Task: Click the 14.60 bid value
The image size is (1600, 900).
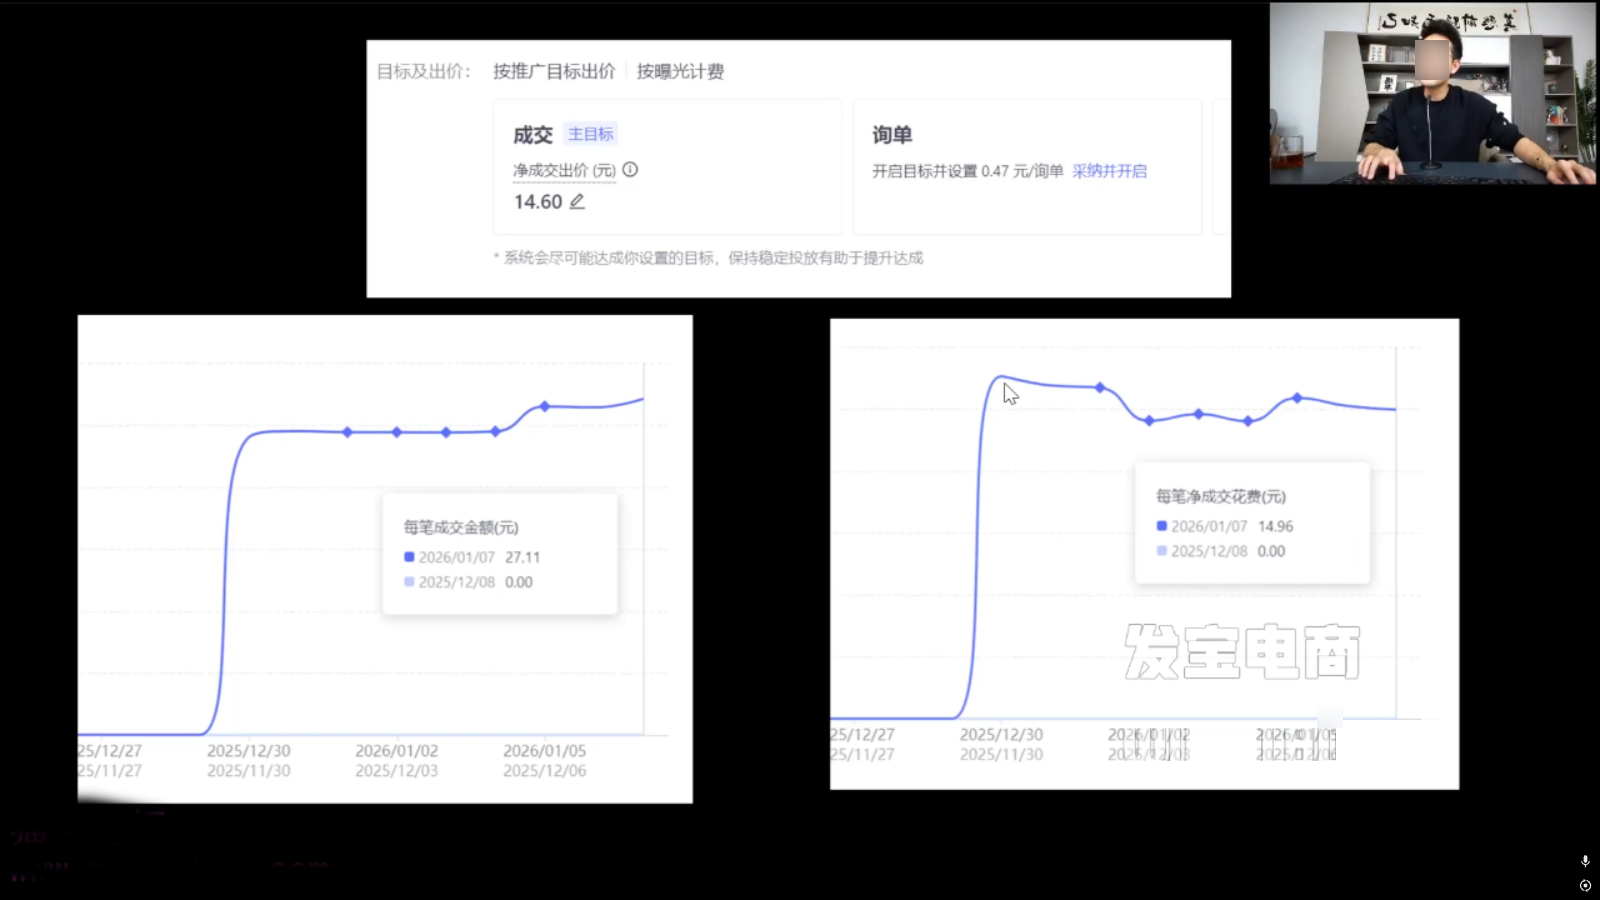Action: tap(538, 202)
